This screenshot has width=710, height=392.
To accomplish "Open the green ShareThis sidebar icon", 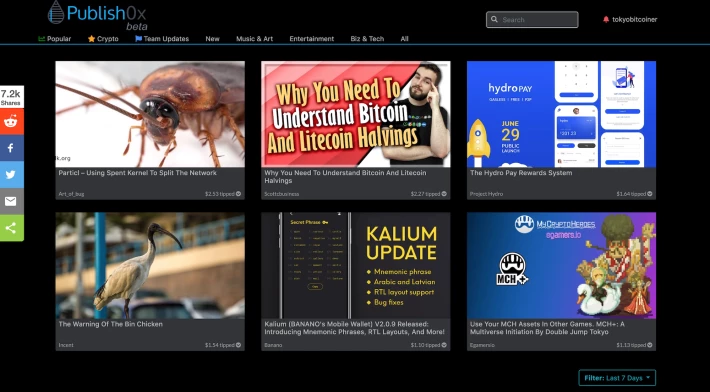I will pyautogui.click(x=11, y=228).
